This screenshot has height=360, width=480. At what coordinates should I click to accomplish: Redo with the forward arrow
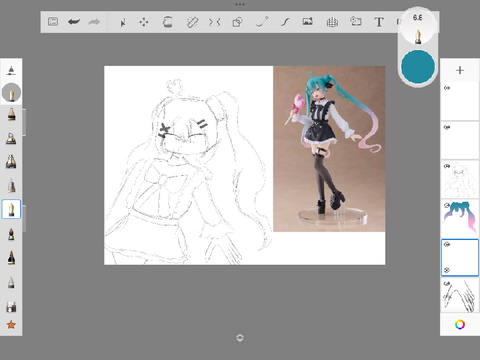click(x=94, y=22)
